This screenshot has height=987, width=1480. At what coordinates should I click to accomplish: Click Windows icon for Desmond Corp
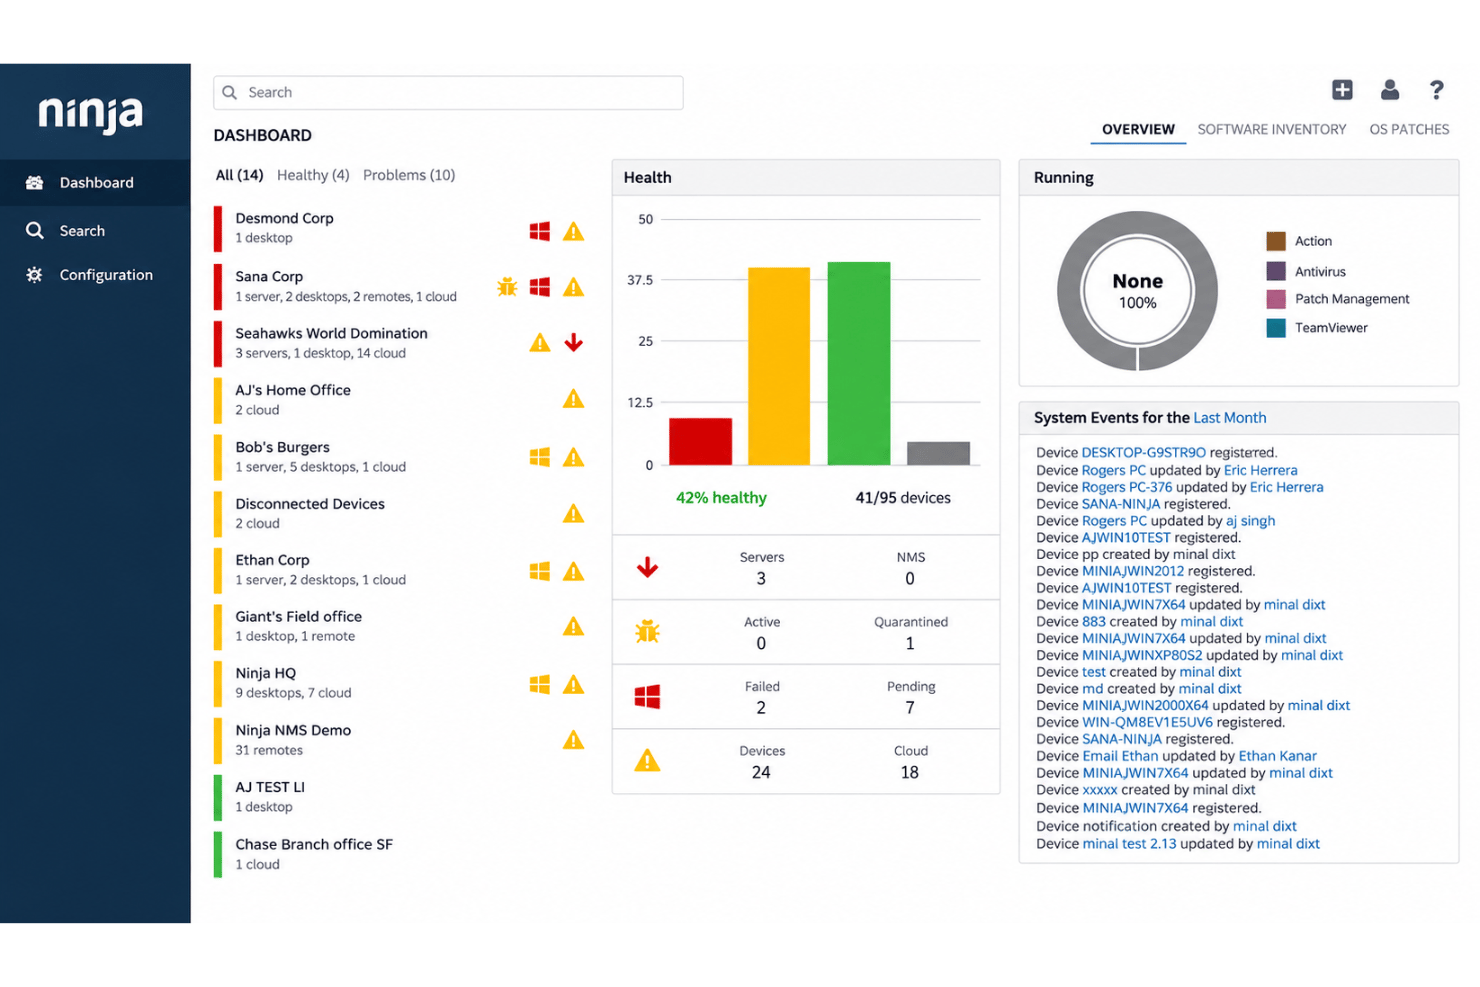pyautogui.click(x=540, y=231)
